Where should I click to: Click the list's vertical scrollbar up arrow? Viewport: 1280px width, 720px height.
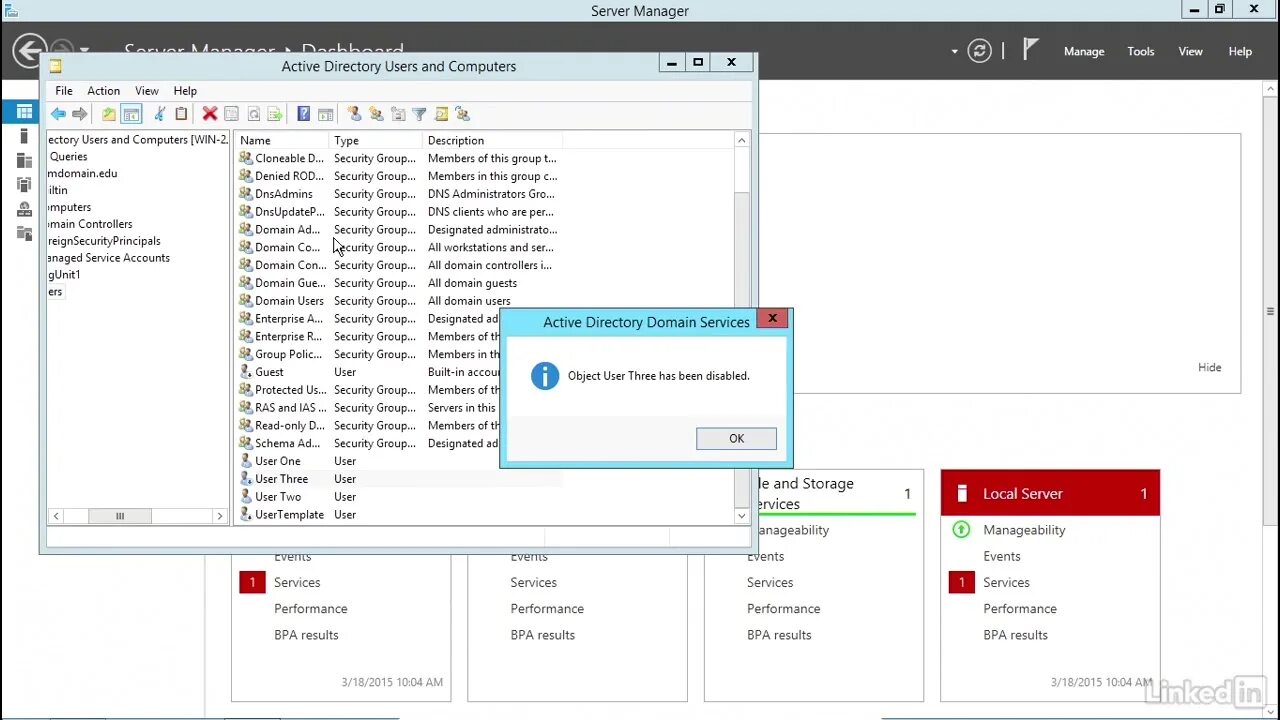741,141
